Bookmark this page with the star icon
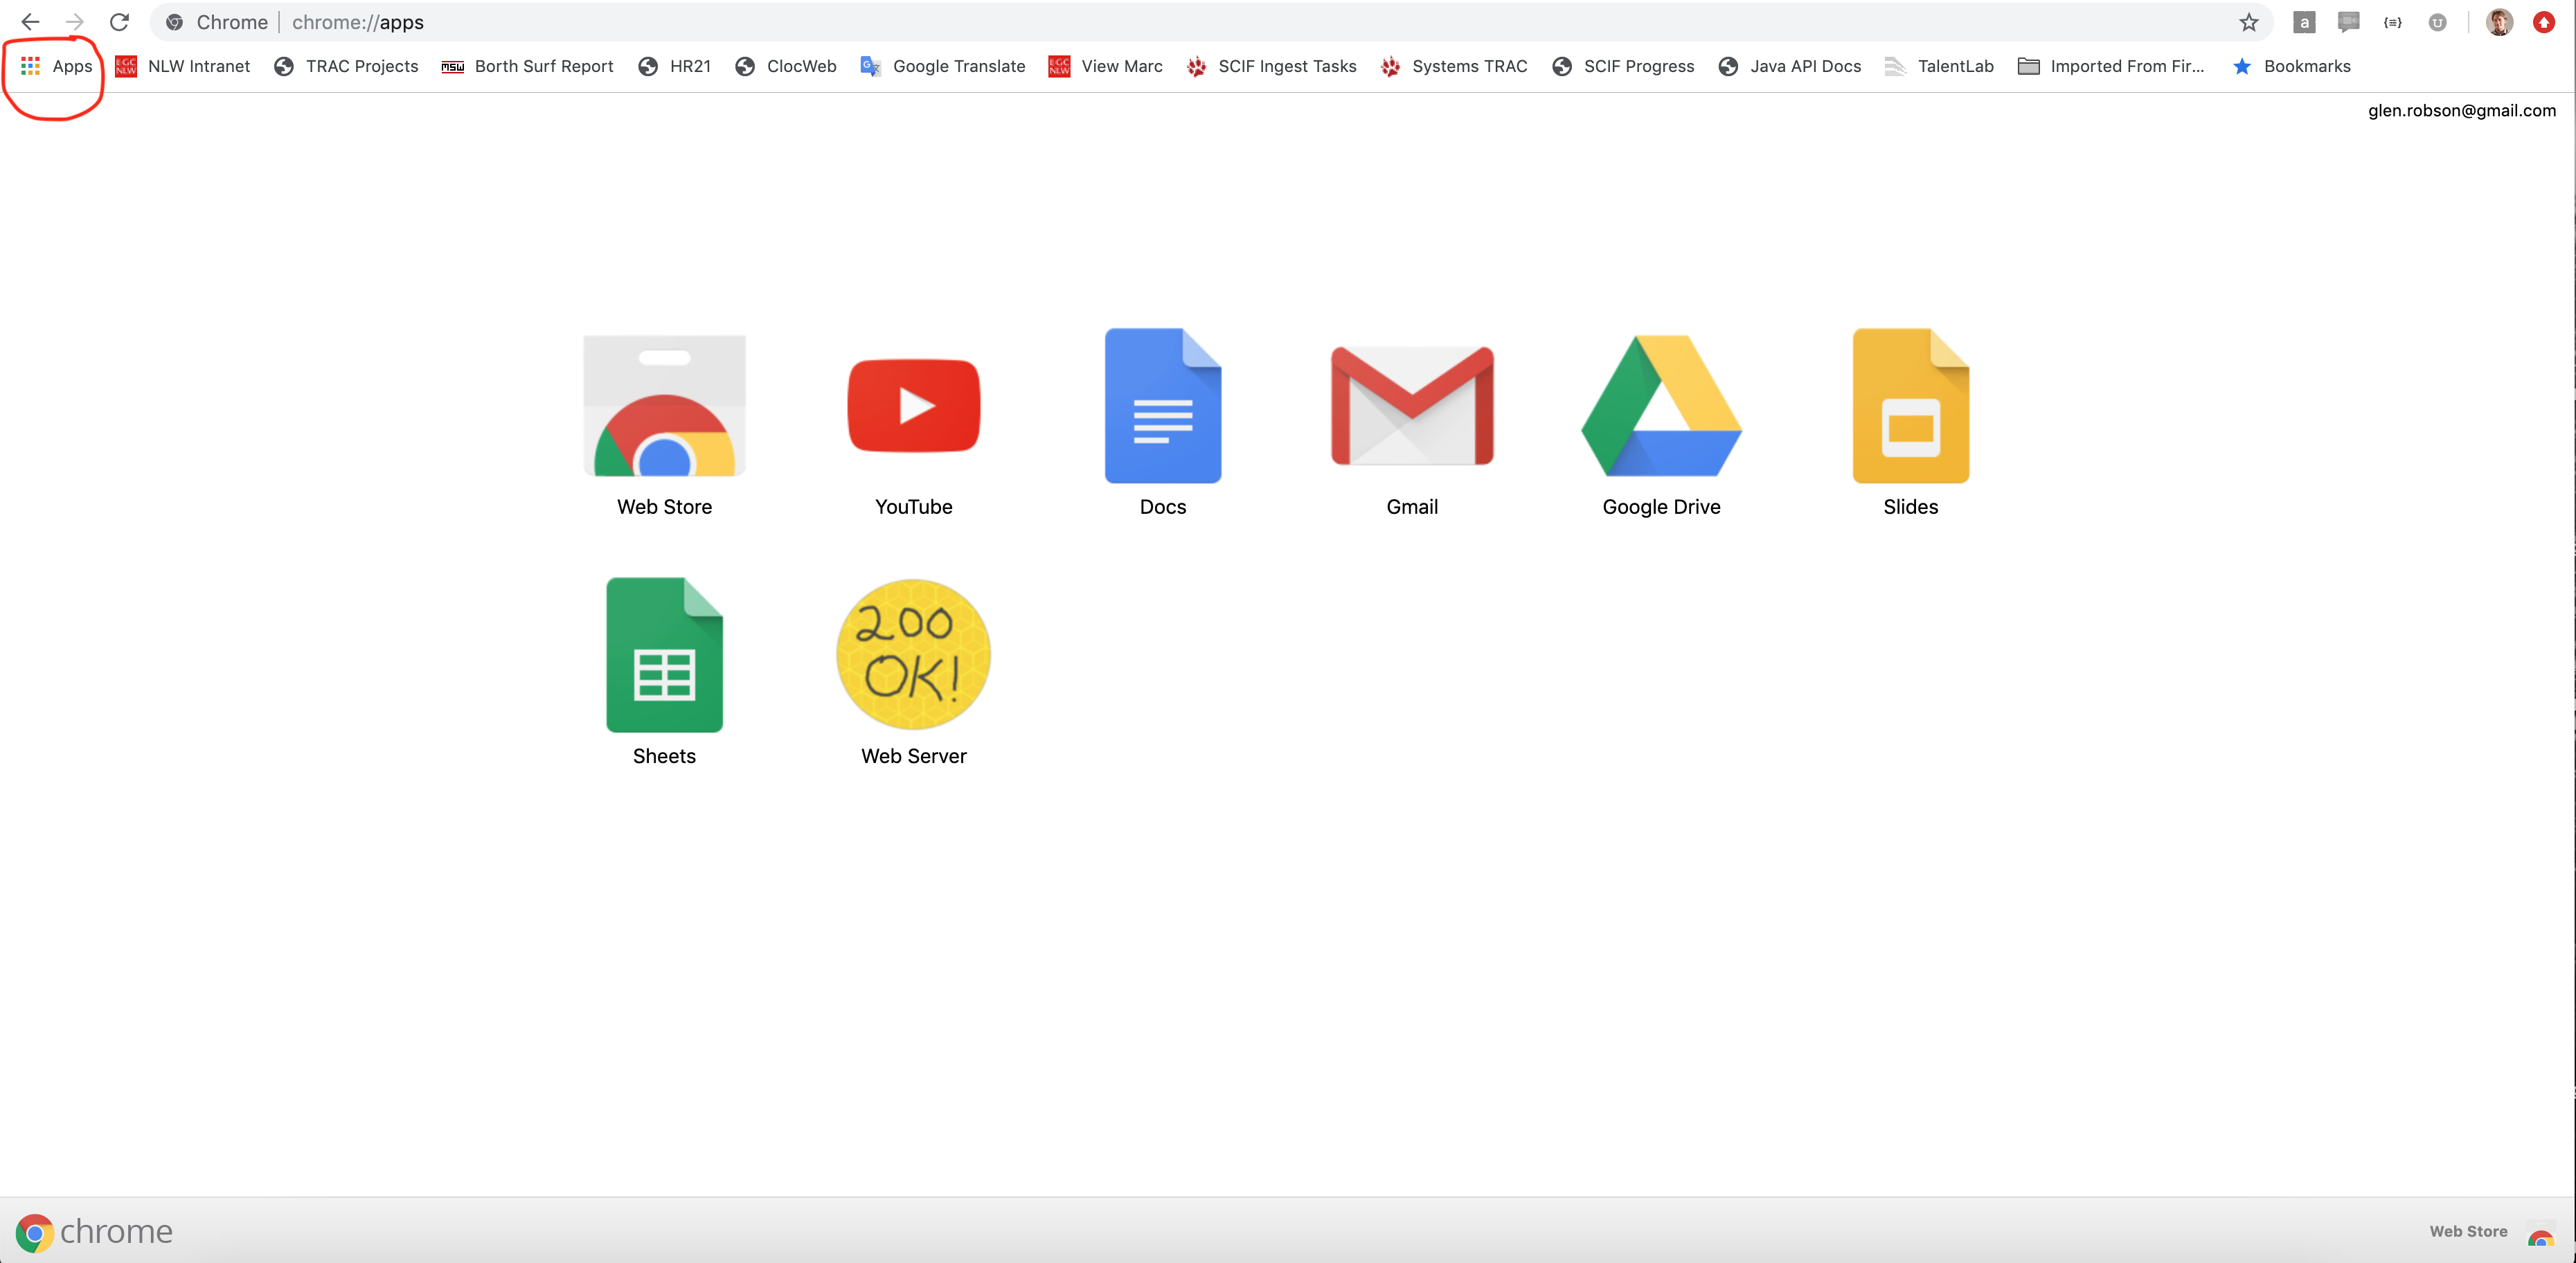Image resolution: width=2576 pixels, height=1263 pixels. 2248,22
